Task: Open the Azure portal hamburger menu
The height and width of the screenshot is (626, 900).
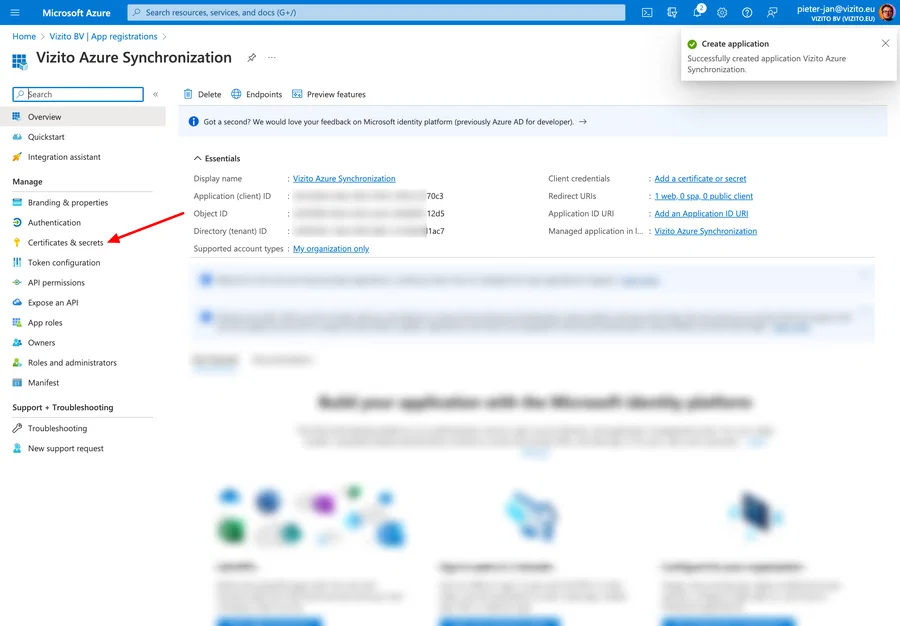Action: pyautogui.click(x=14, y=12)
